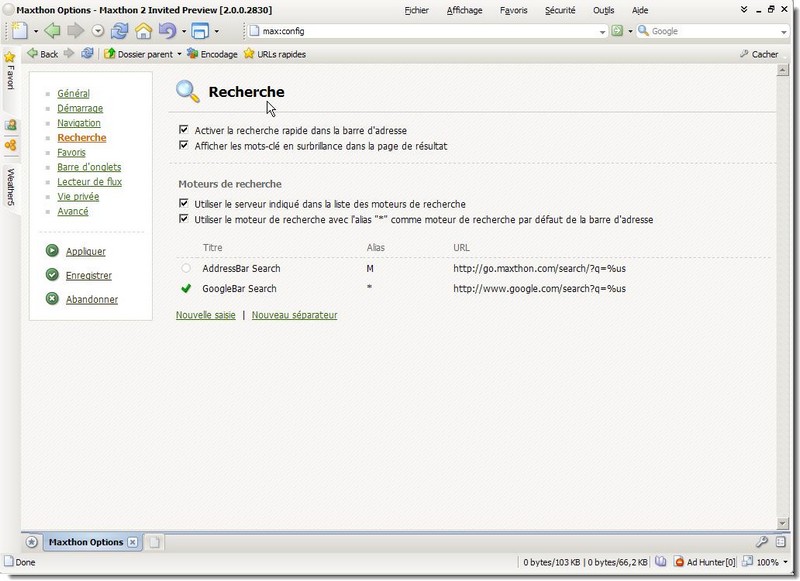The height and width of the screenshot is (581, 800).
Task: Toggle Afficher les mots-clé en surbrillance checkbox
Action: [184, 145]
